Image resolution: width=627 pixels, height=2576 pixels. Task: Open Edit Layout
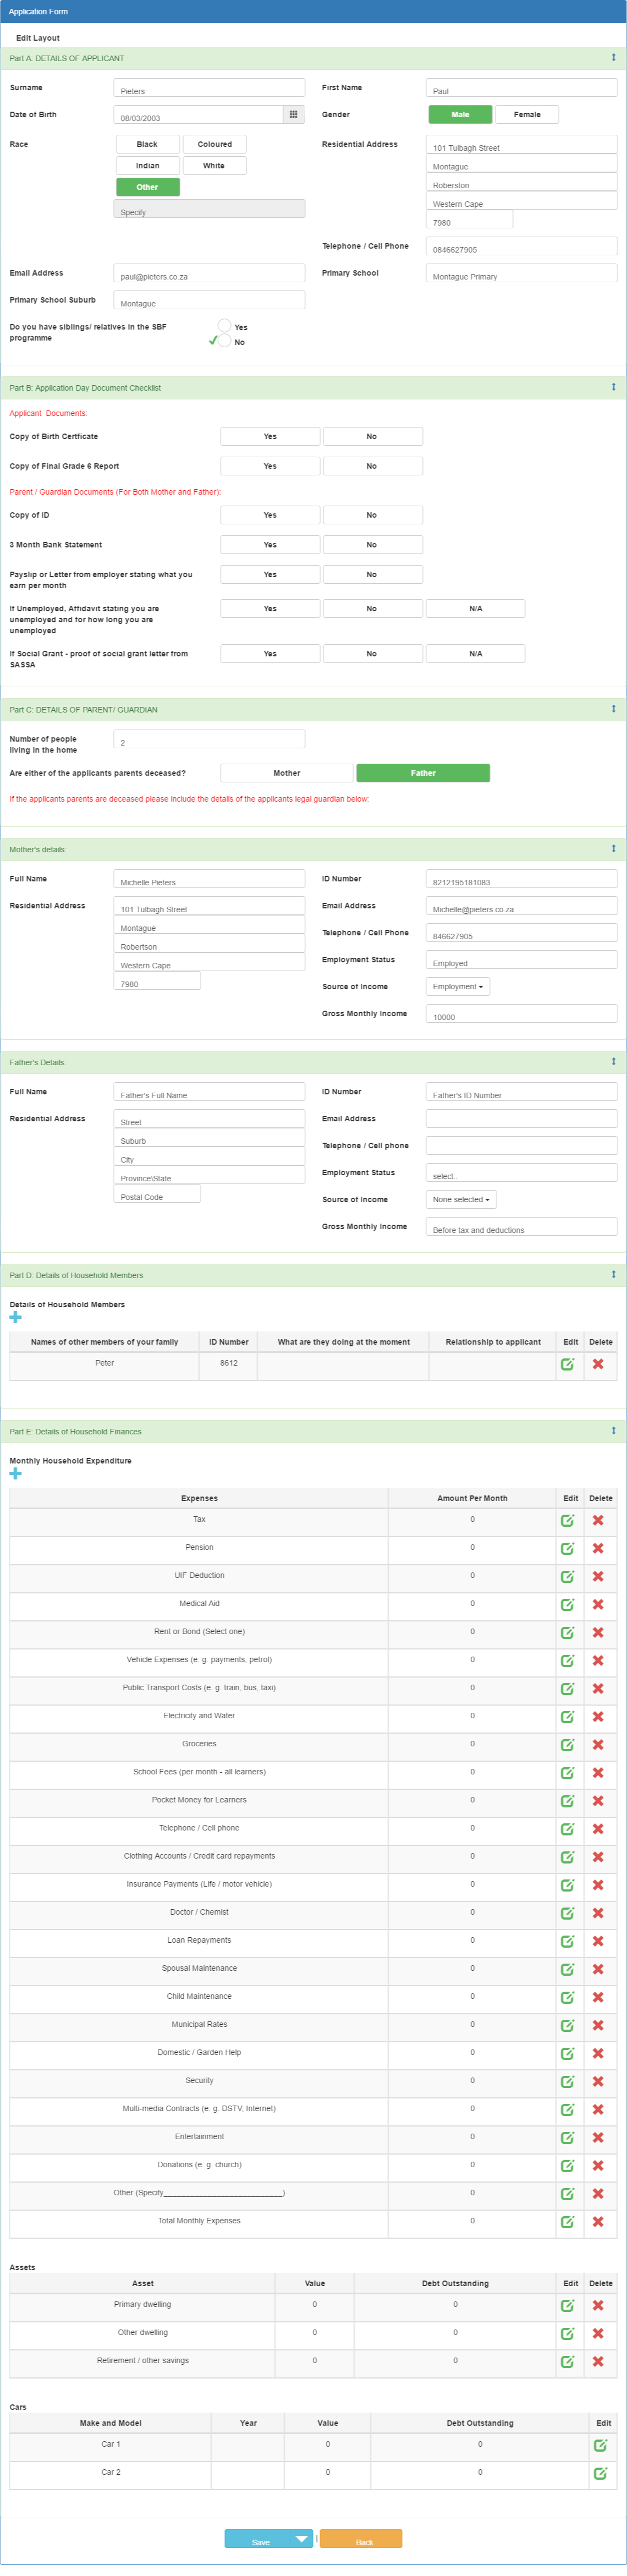(38, 38)
